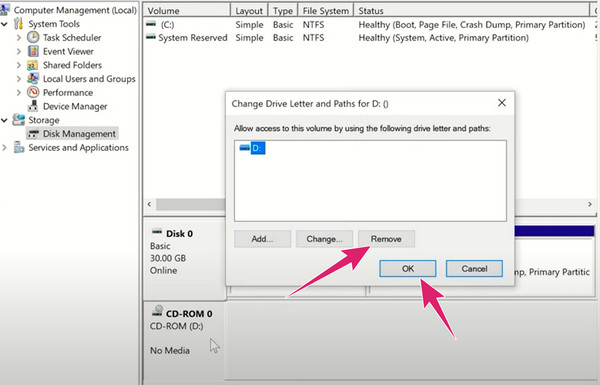Select Task Scheduler label in tree

(72, 38)
